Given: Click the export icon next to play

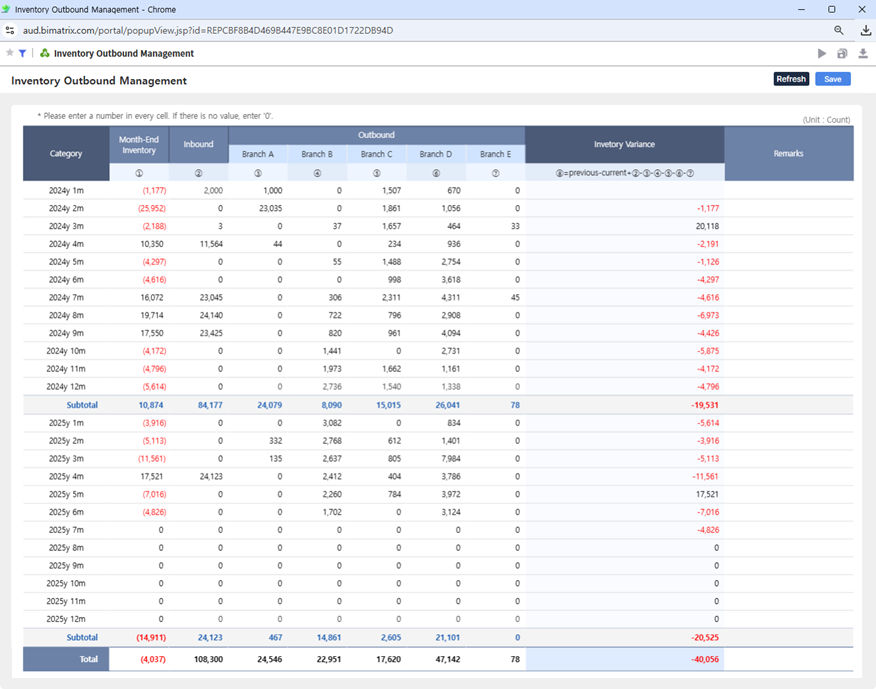Looking at the screenshot, I should [842, 53].
